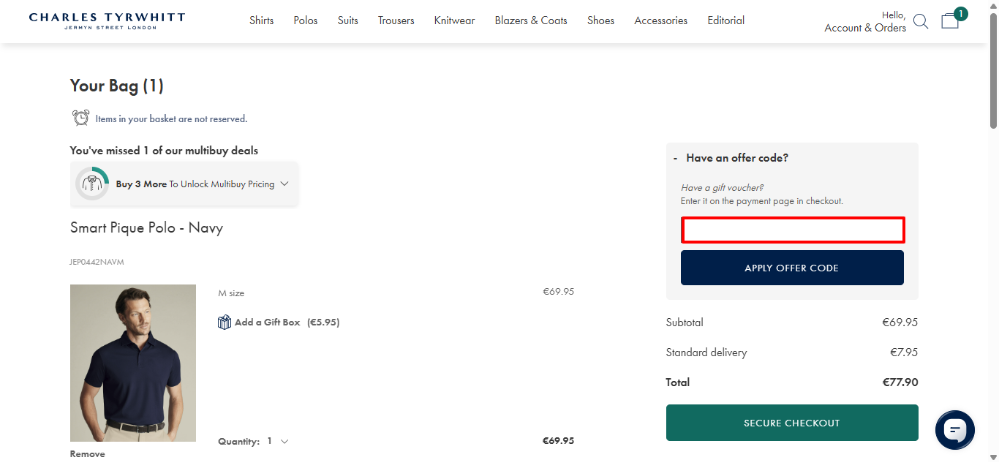The width and height of the screenshot is (999, 462).
Task: Click the Charles Tyrwhitt logo
Action: pyautogui.click(x=107, y=21)
